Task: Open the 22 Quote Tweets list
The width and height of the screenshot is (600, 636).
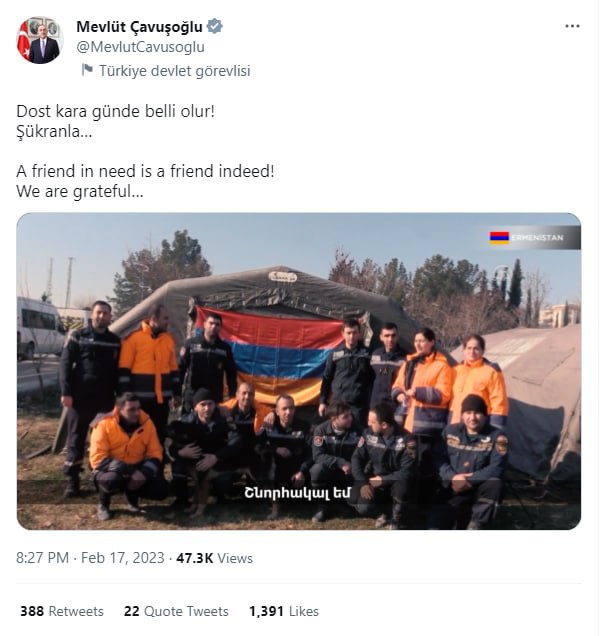Action: (176, 611)
